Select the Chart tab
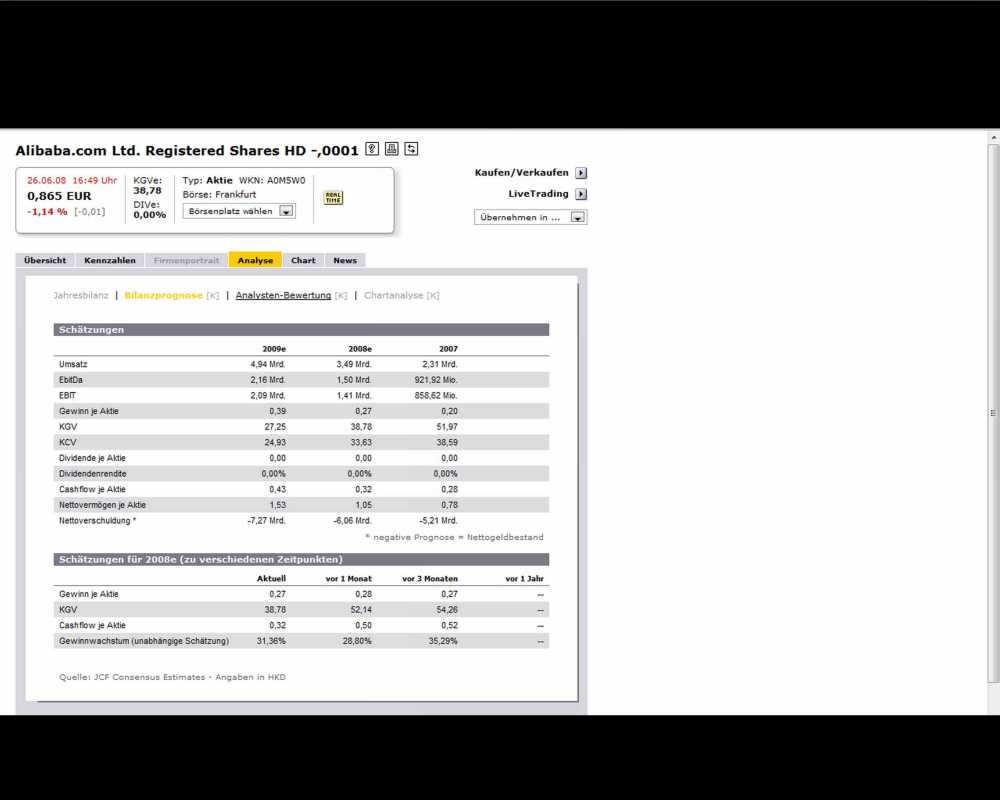Image resolution: width=1000 pixels, height=800 pixels. [x=303, y=260]
